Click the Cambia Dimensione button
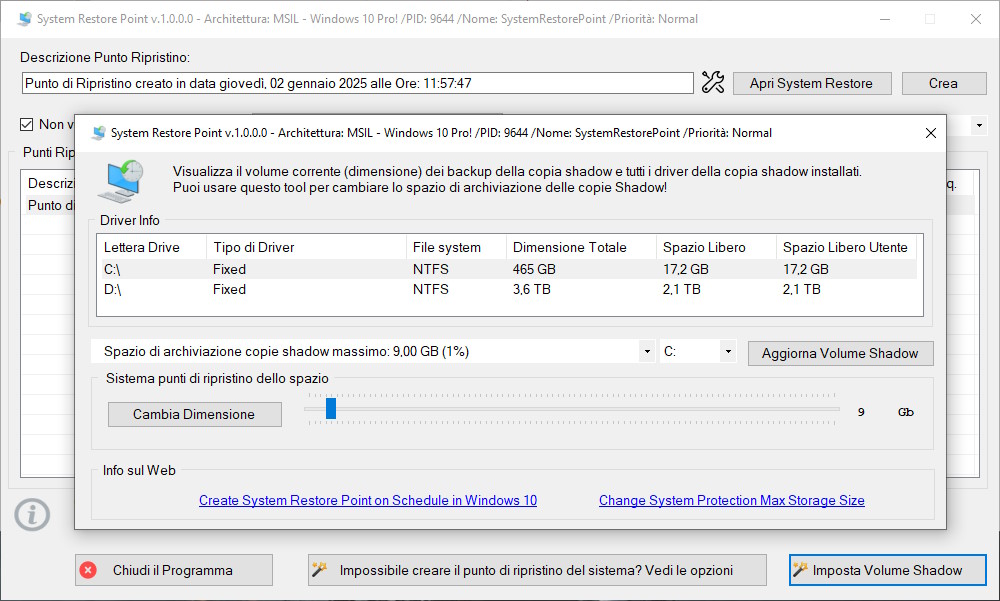Viewport: 1000px width, 601px height. [194, 414]
